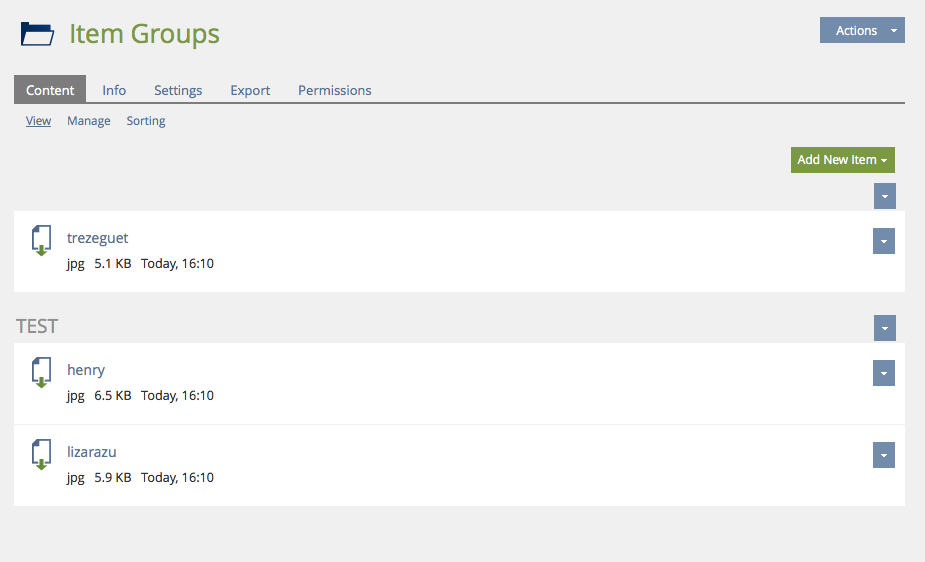This screenshot has height=562, width=925.
Task: Click the Item Groups folder icon
Action: pyautogui.click(x=38, y=34)
